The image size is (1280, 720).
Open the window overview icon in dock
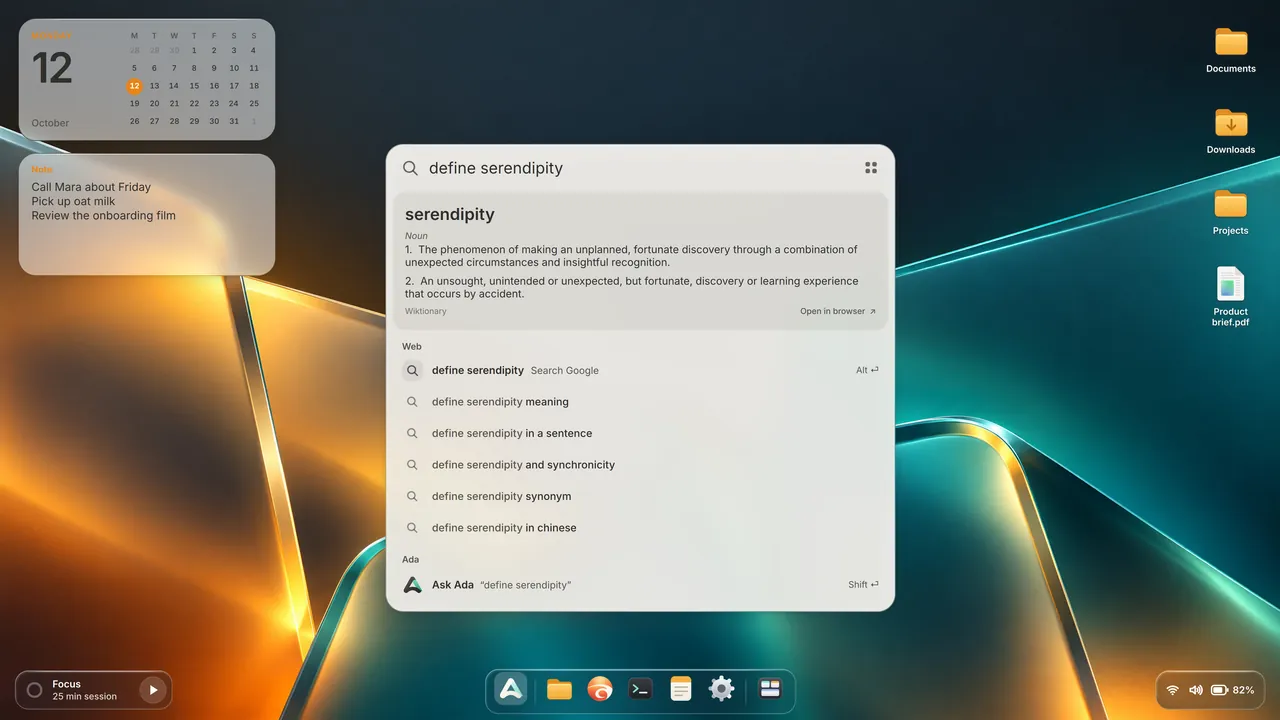pyautogui.click(x=769, y=689)
